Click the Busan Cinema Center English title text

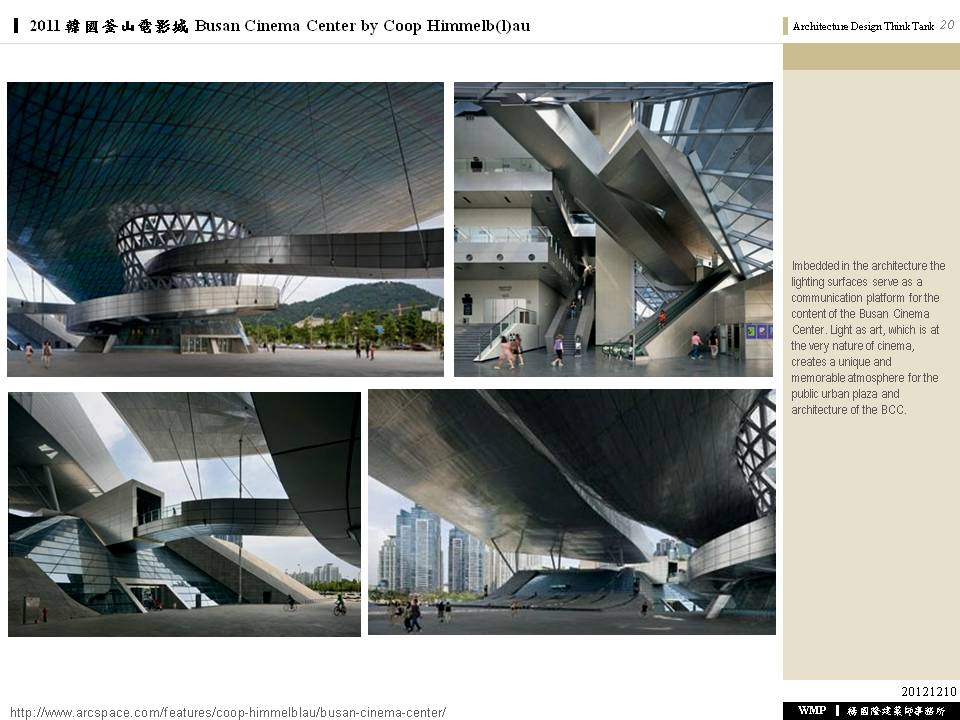click(x=362, y=26)
